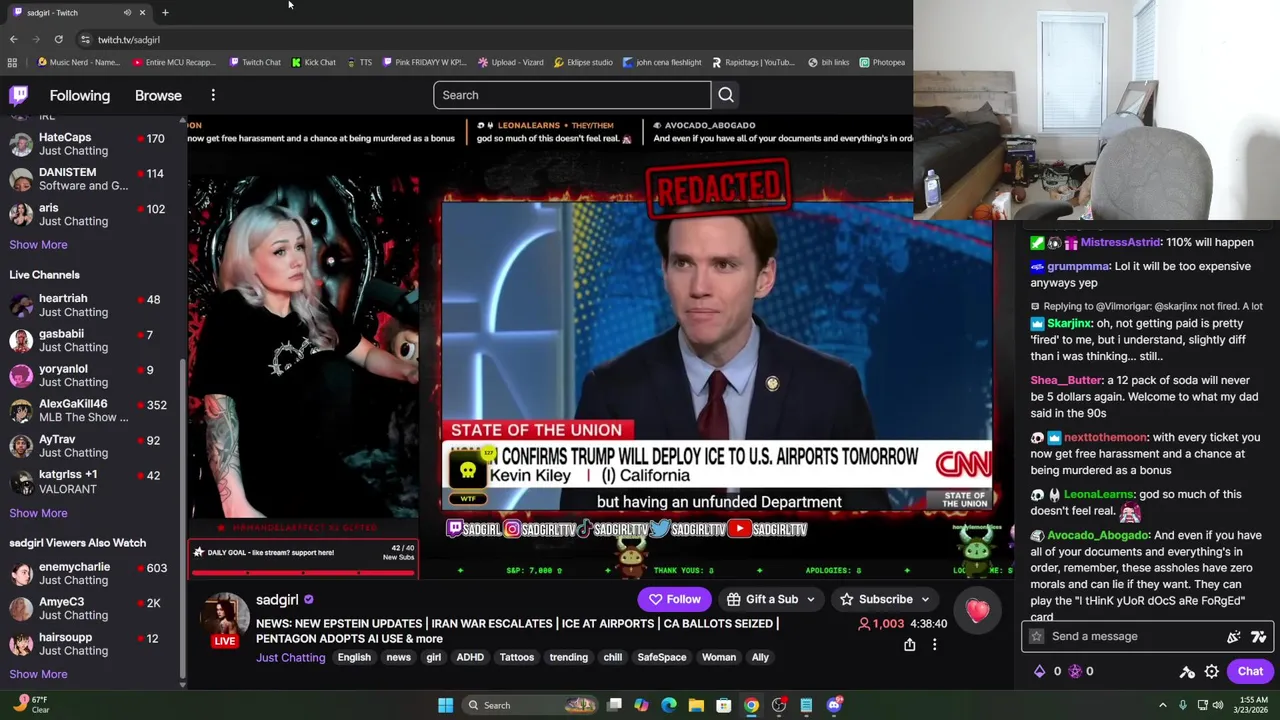Mute the sadgirl Twitch tab audio icon
Viewport: 1280px width, 720px height.
click(127, 12)
